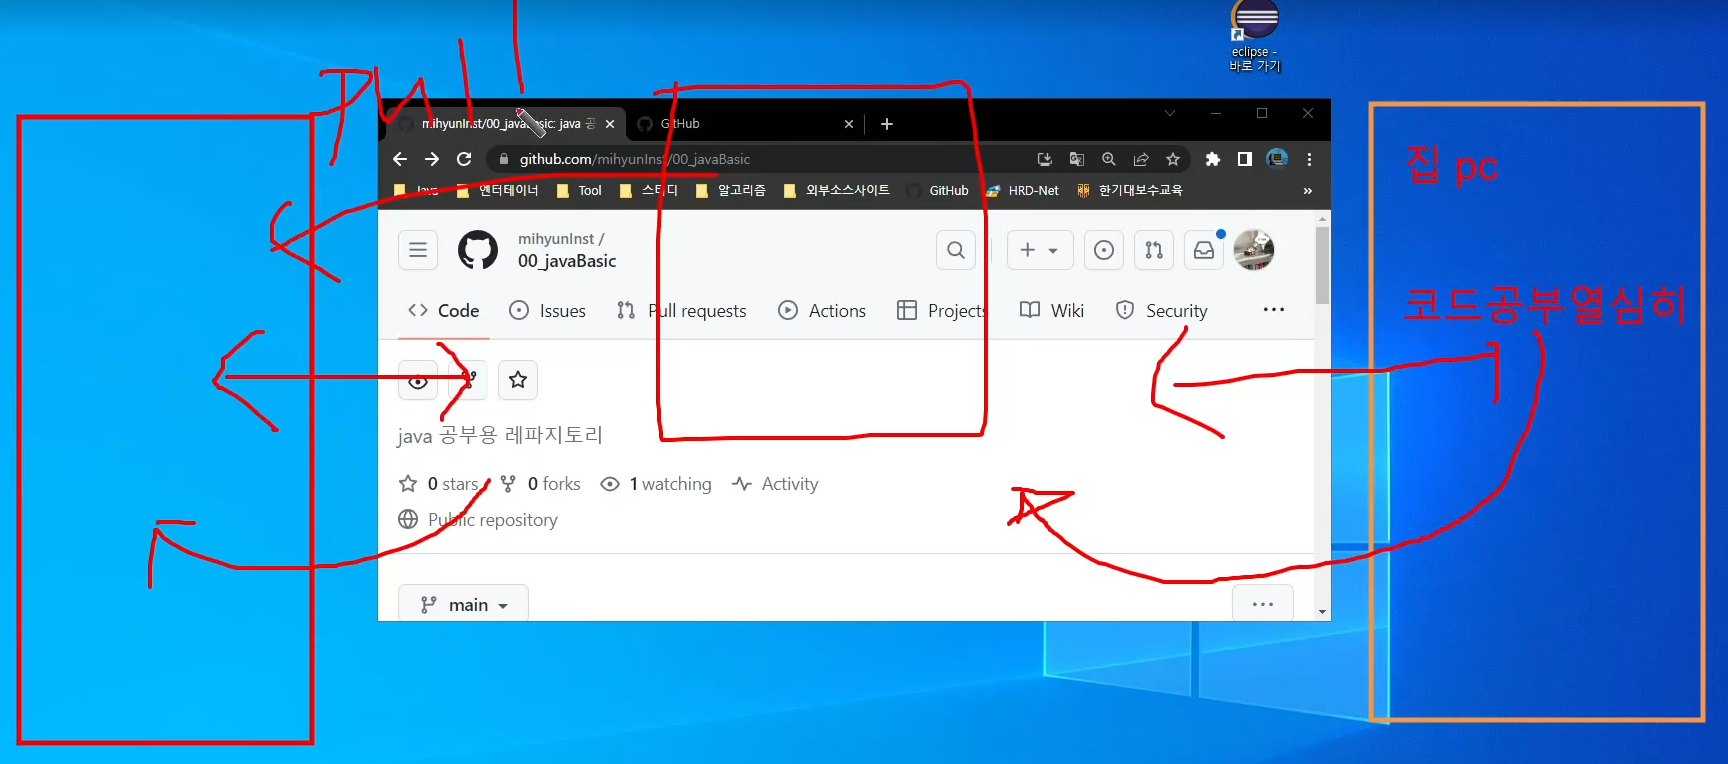1728x764 pixels.
Task: Open the tab search chevron
Action: click(x=1169, y=113)
